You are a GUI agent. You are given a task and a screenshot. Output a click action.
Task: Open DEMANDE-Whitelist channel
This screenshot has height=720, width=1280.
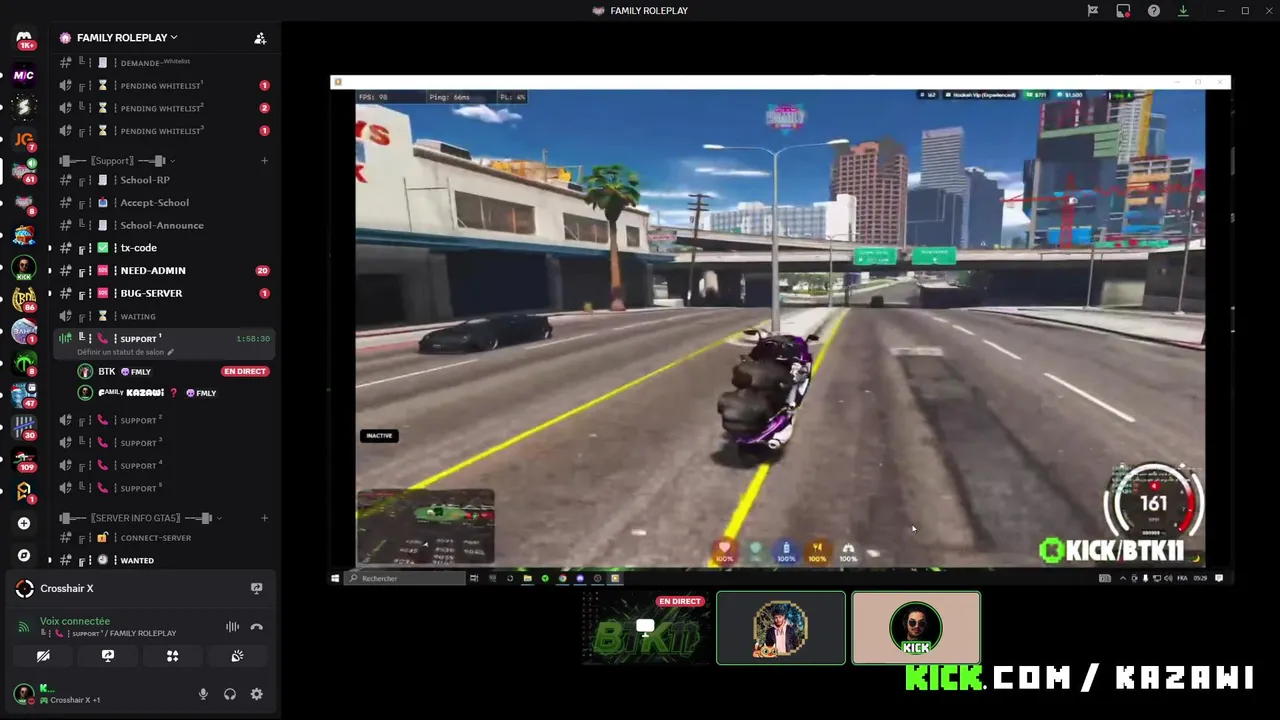tap(164, 63)
